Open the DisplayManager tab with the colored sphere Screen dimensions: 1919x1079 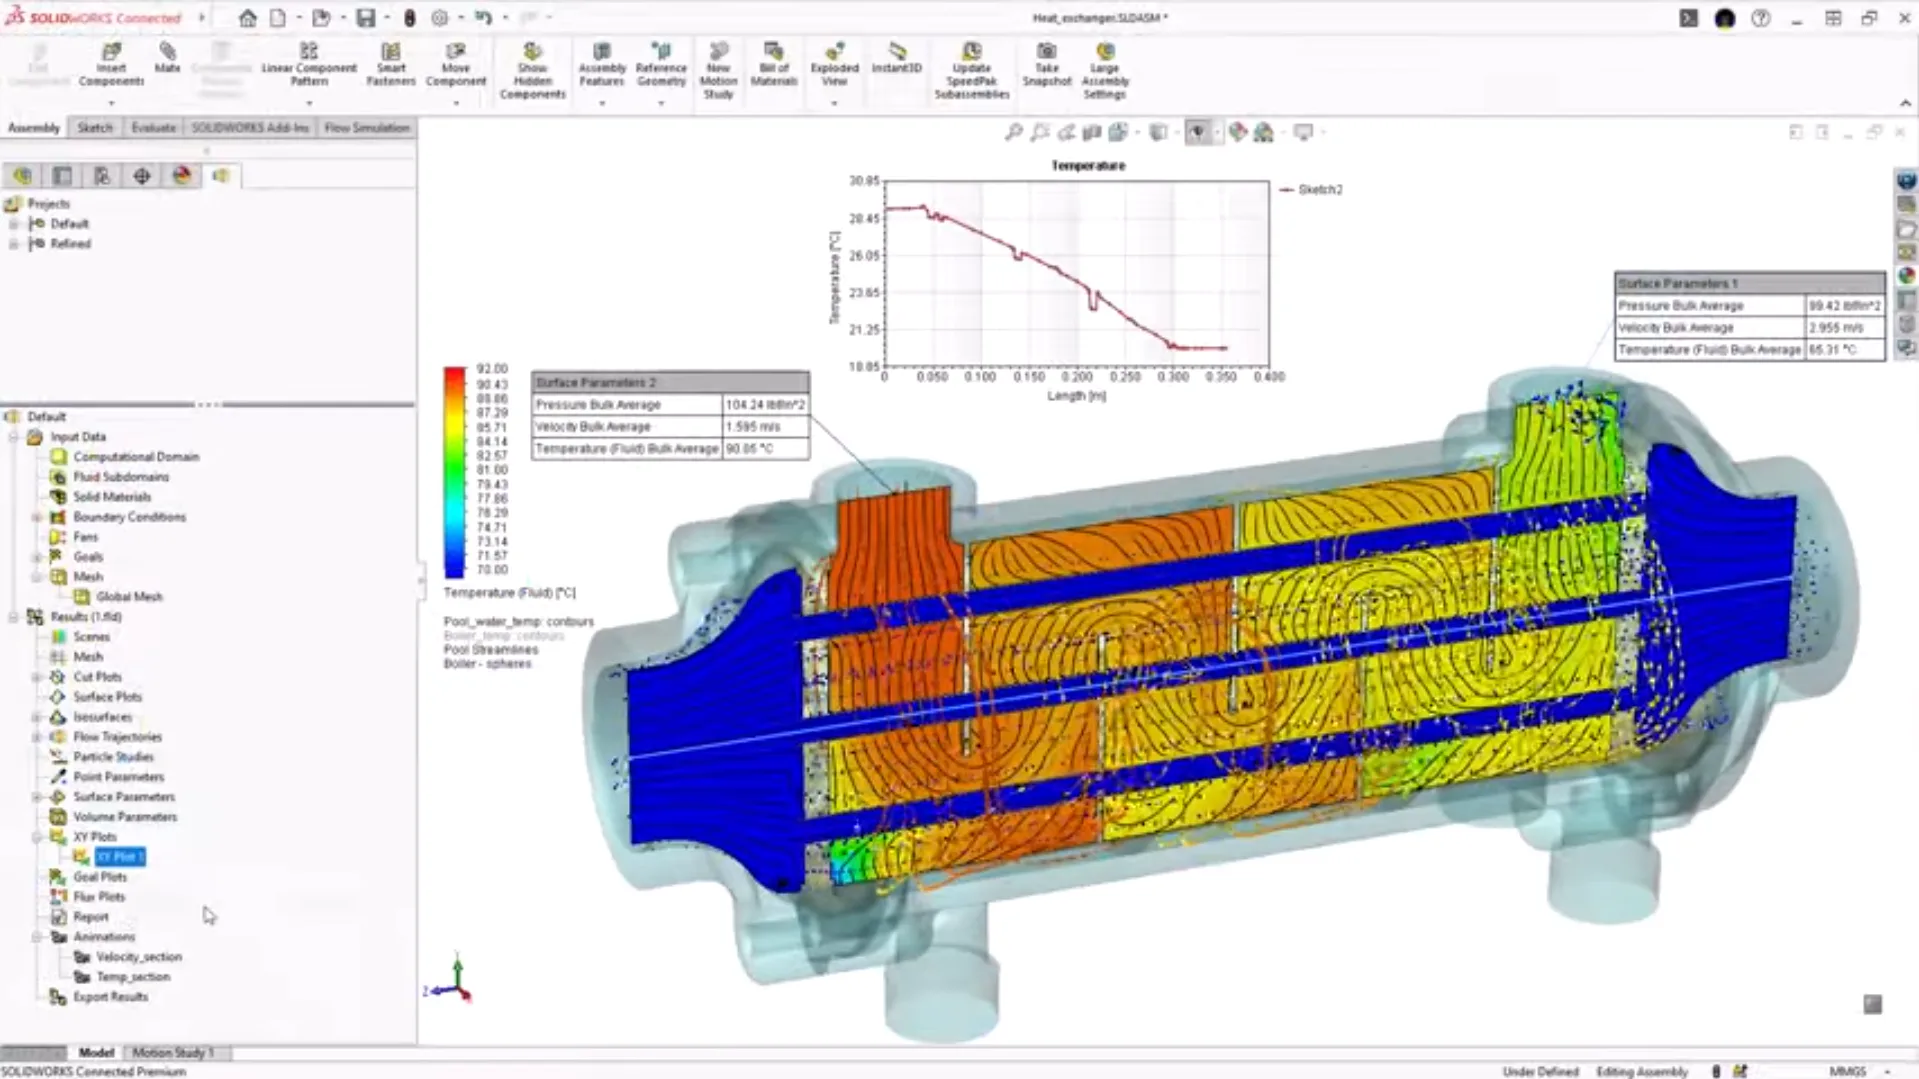(181, 176)
